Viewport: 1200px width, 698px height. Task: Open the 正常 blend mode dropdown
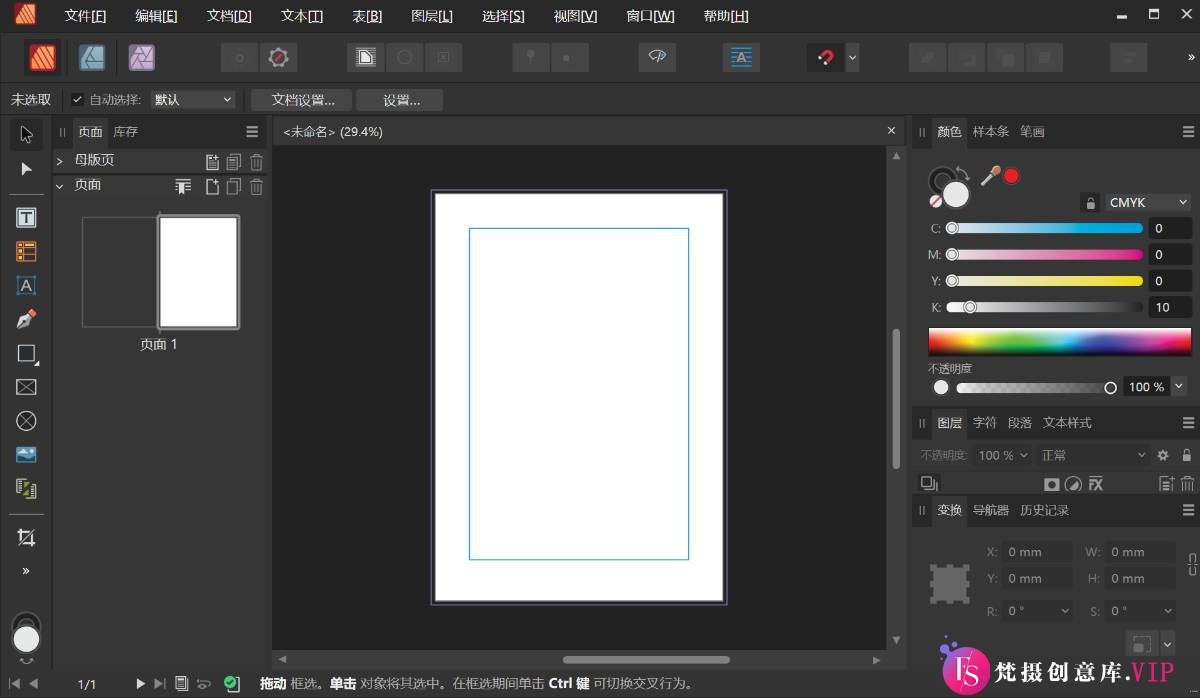click(1094, 455)
